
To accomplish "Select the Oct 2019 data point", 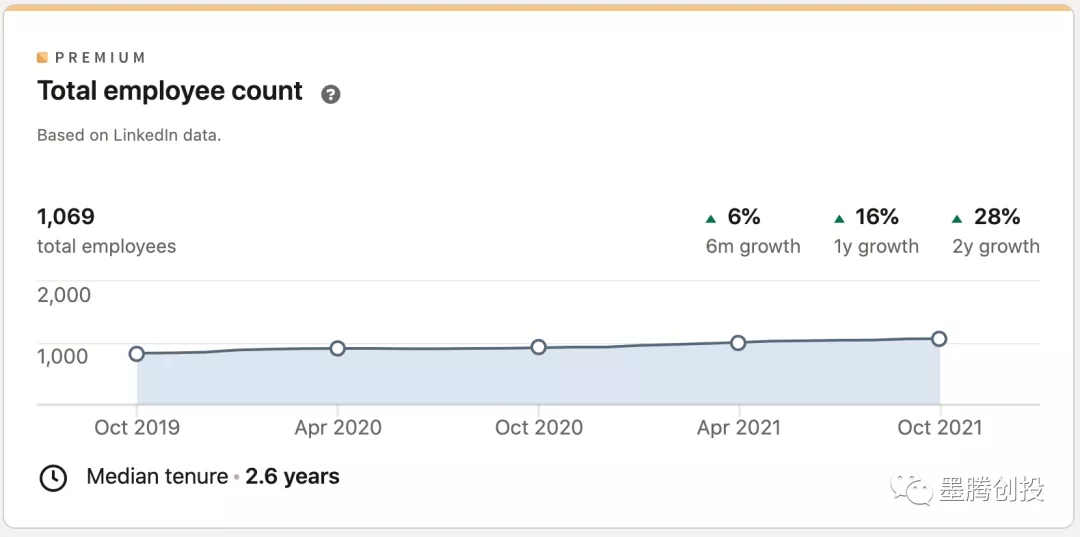I will tap(137, 353).
